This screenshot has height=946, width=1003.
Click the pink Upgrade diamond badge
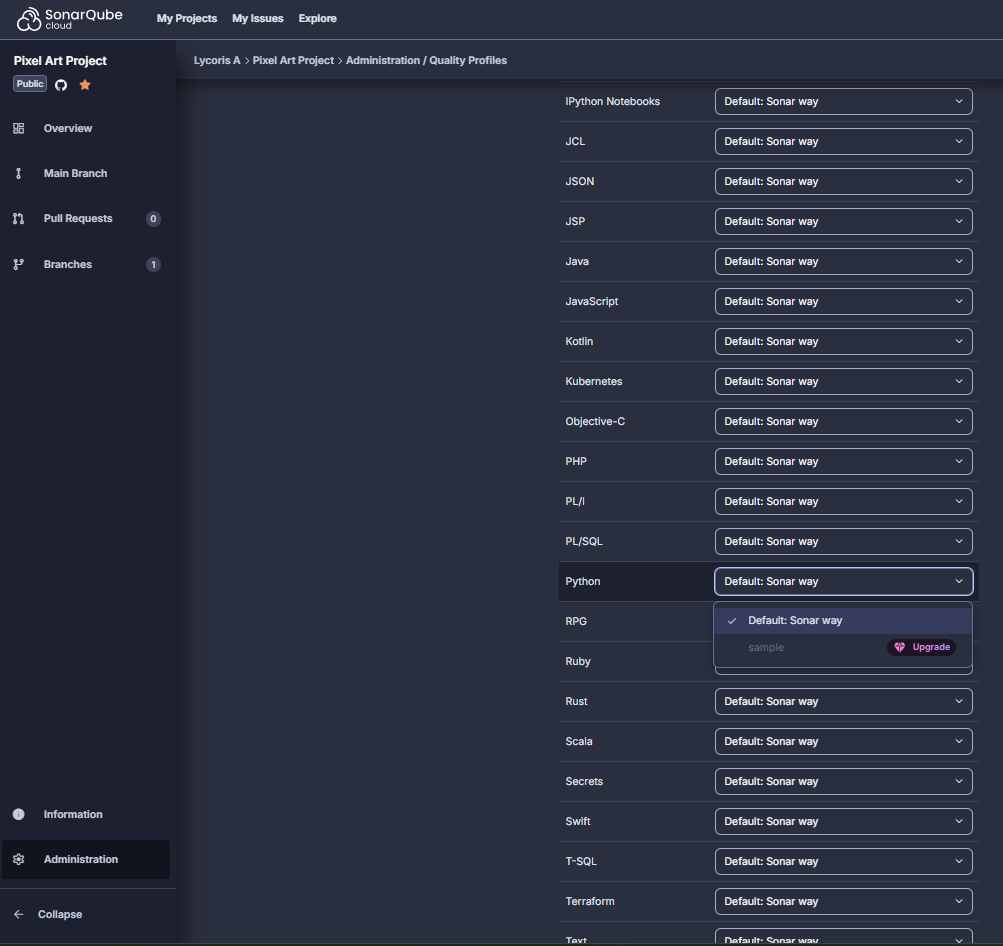[921, 647]
